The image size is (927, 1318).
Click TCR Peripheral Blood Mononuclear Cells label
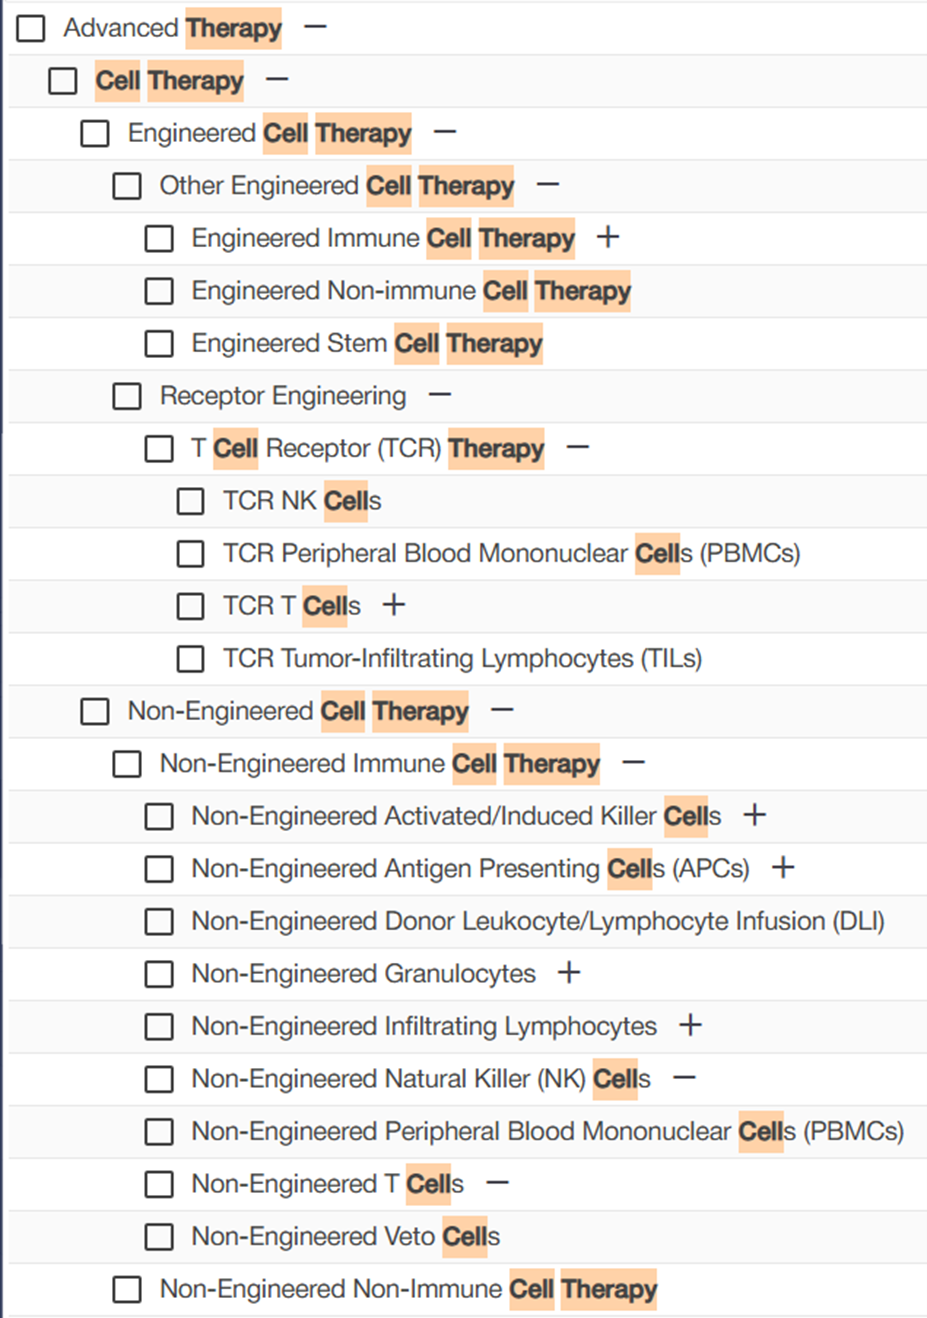tap(510, 554)
